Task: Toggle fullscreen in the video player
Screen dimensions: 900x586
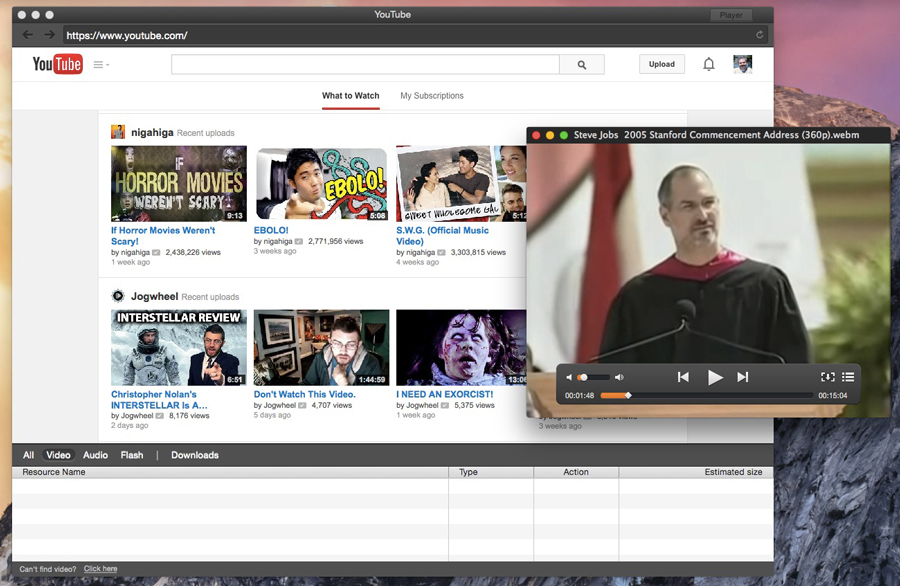Action: 828,377
